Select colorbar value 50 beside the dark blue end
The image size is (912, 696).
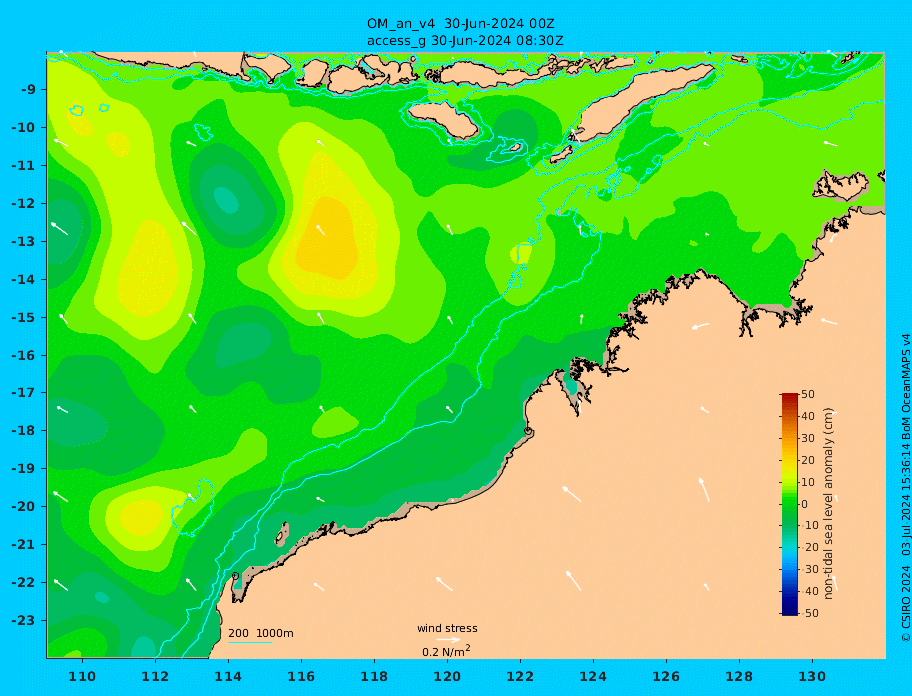[x=809, y=613]
